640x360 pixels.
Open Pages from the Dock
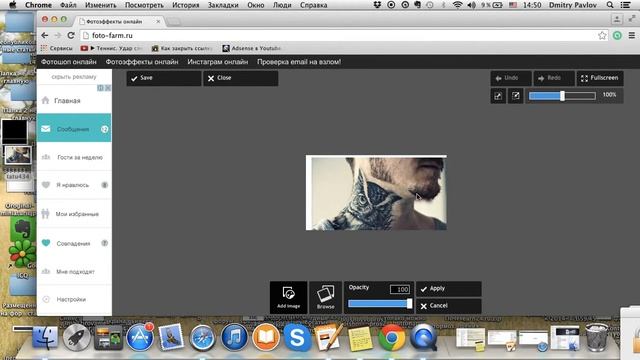(x=329, y=338)
